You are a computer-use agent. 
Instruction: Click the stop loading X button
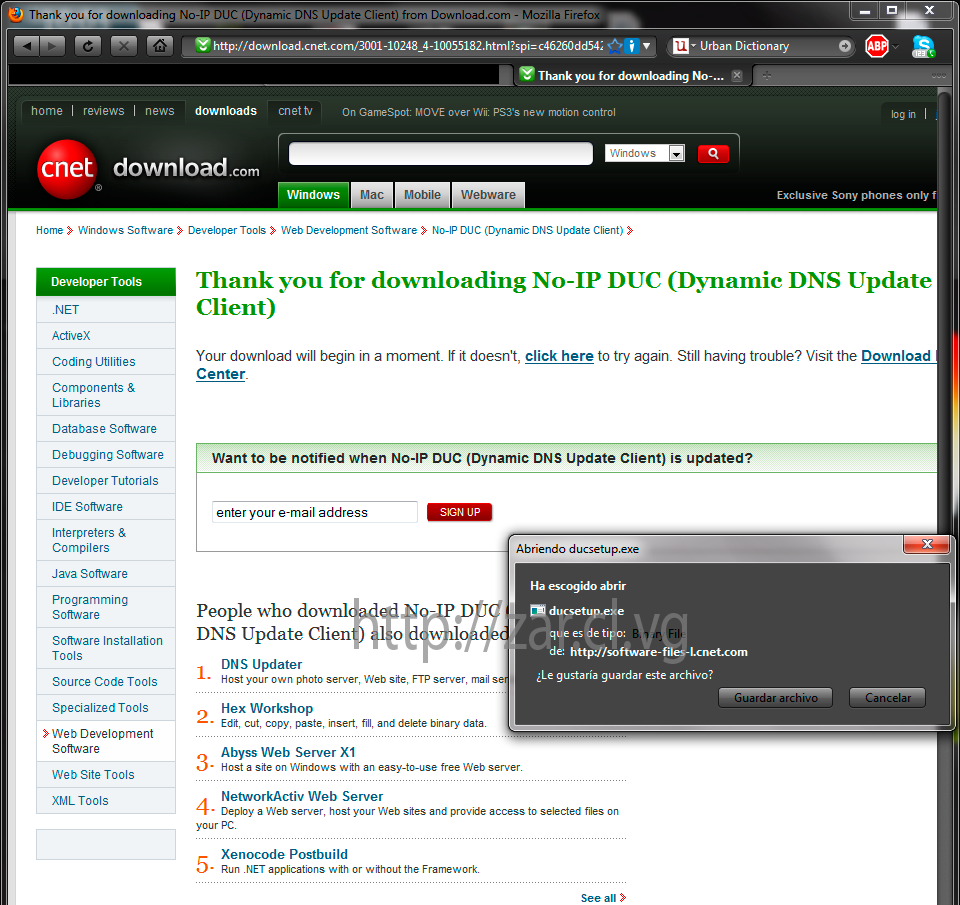(124, 46)
